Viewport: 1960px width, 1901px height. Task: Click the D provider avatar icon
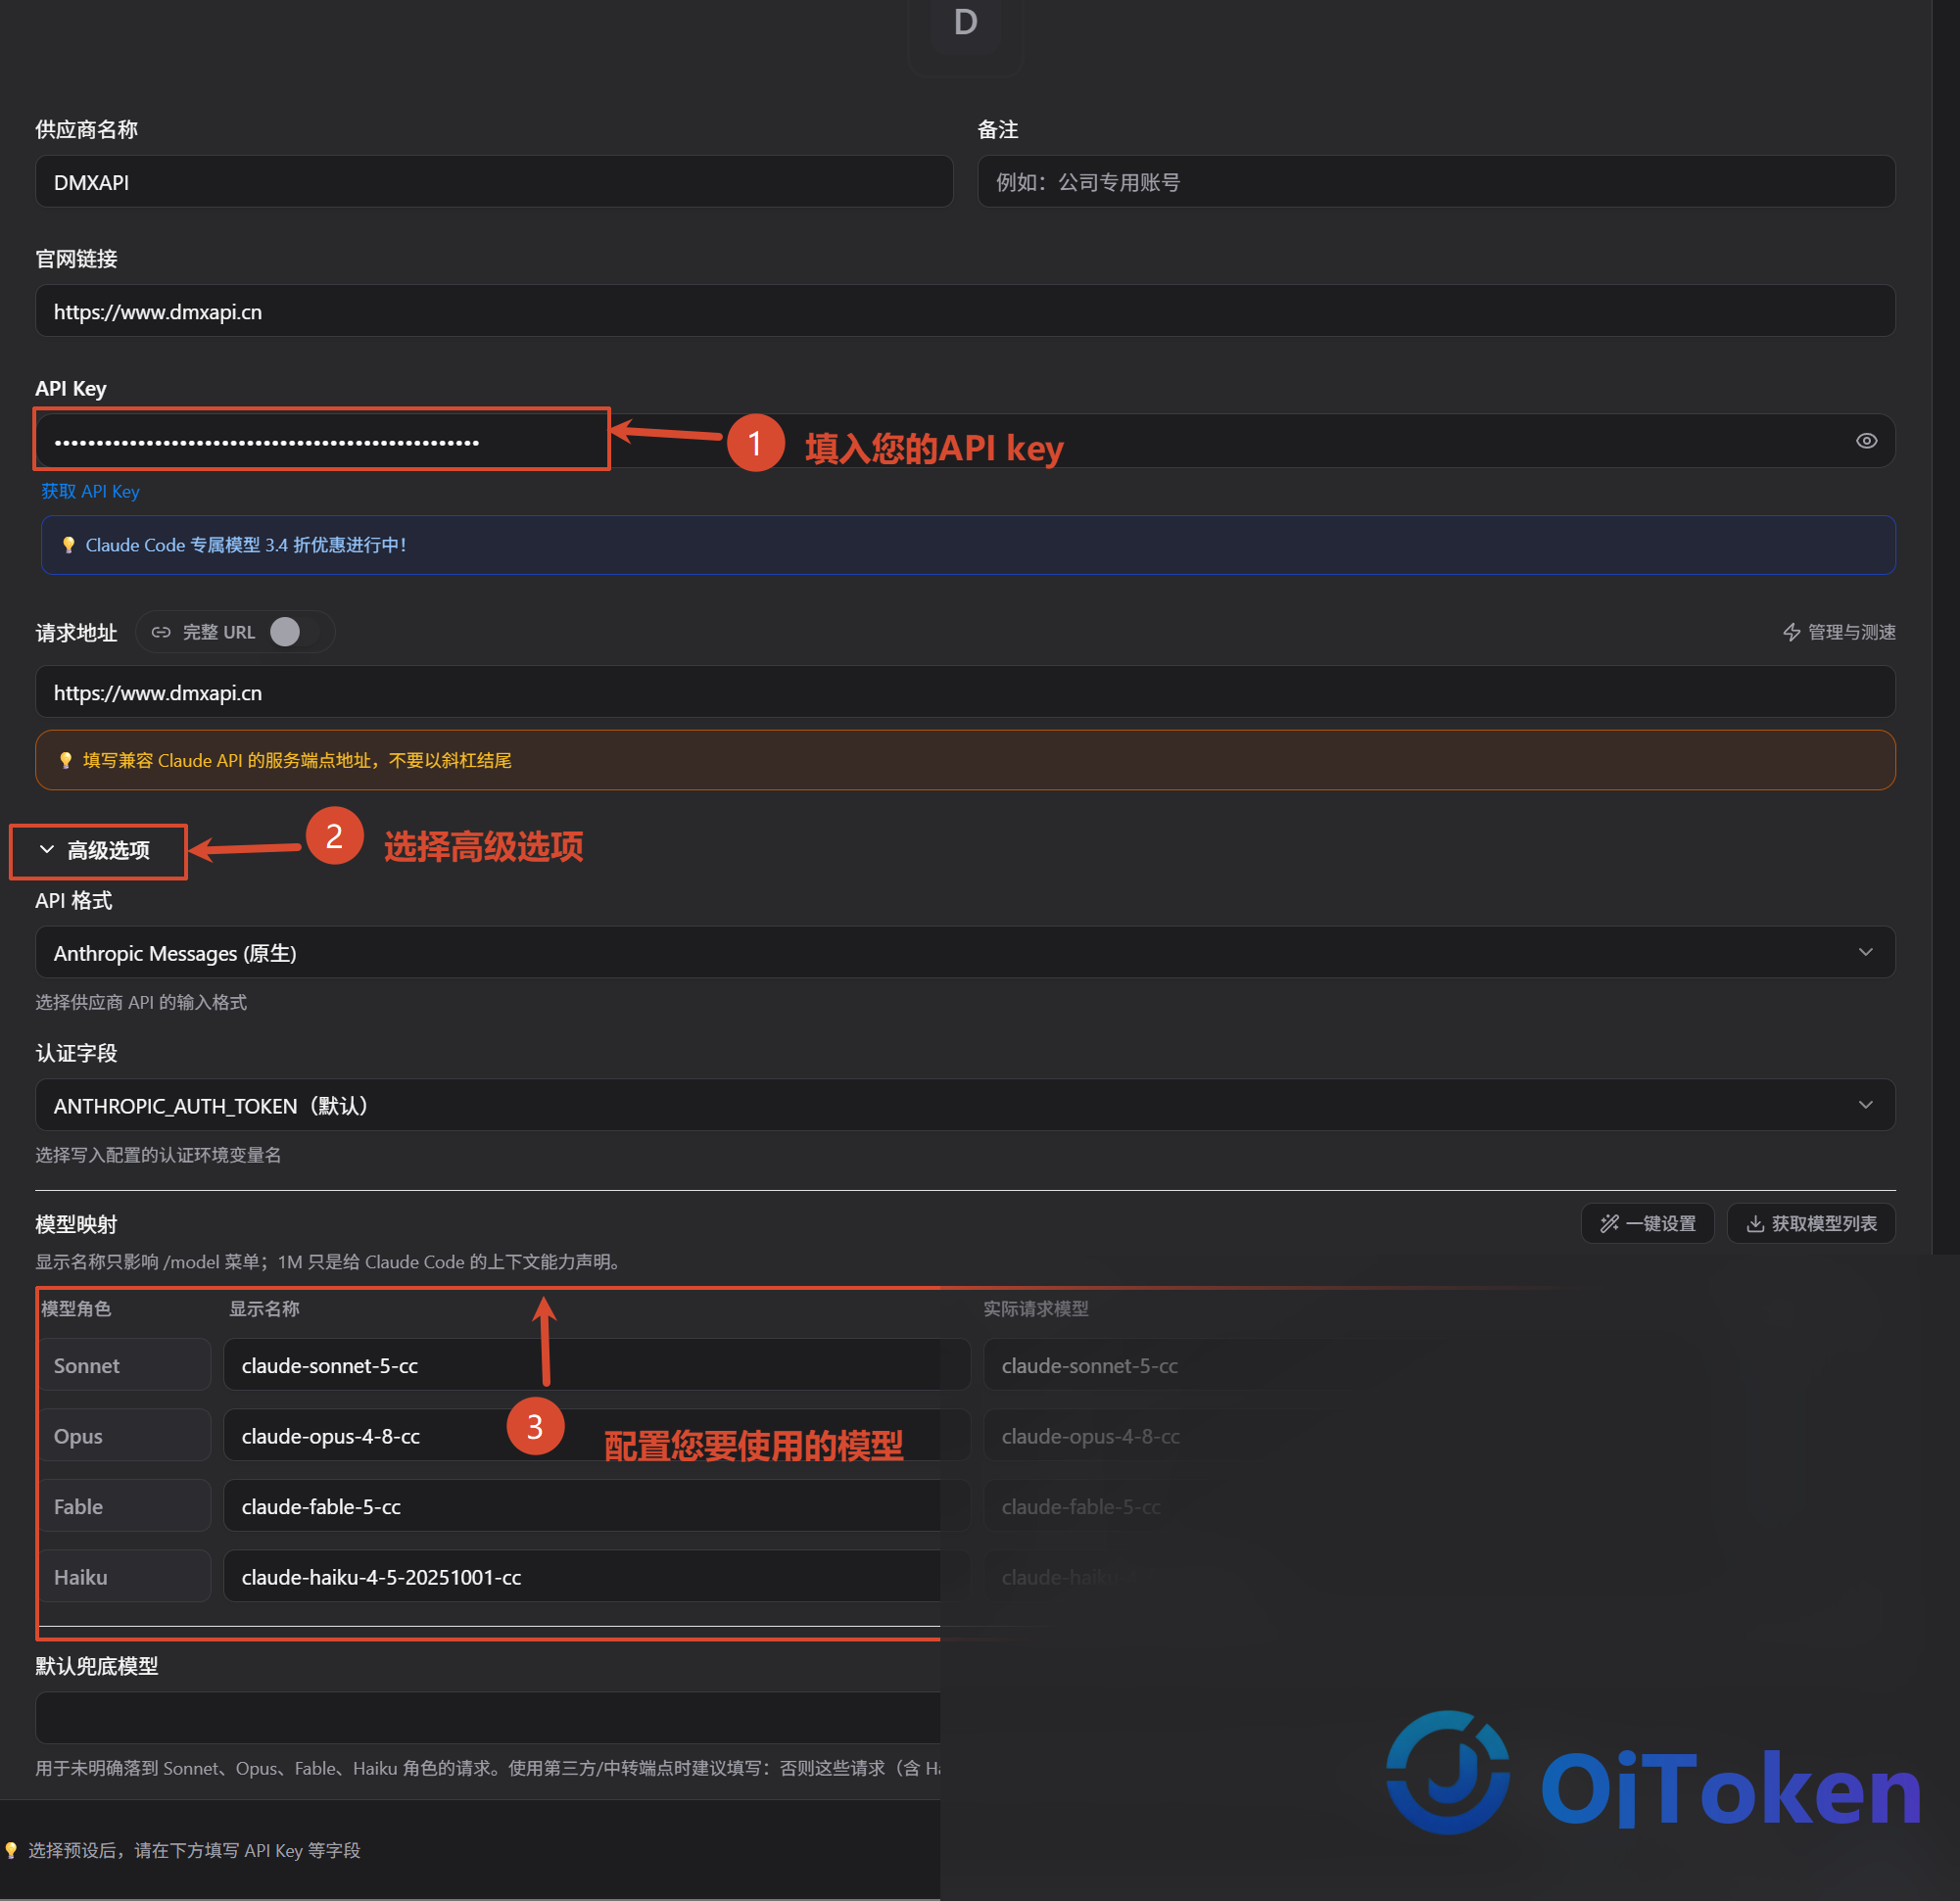pos(965,25)
